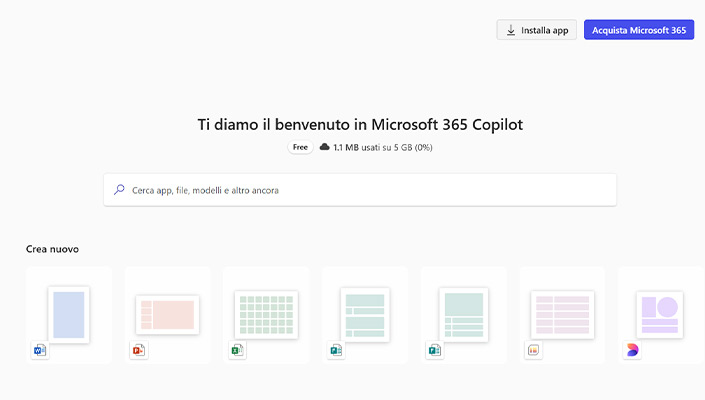Open the teal form thumbnail with sidebar rows
The image size is (705, 400).
click(x=365, y=314)
